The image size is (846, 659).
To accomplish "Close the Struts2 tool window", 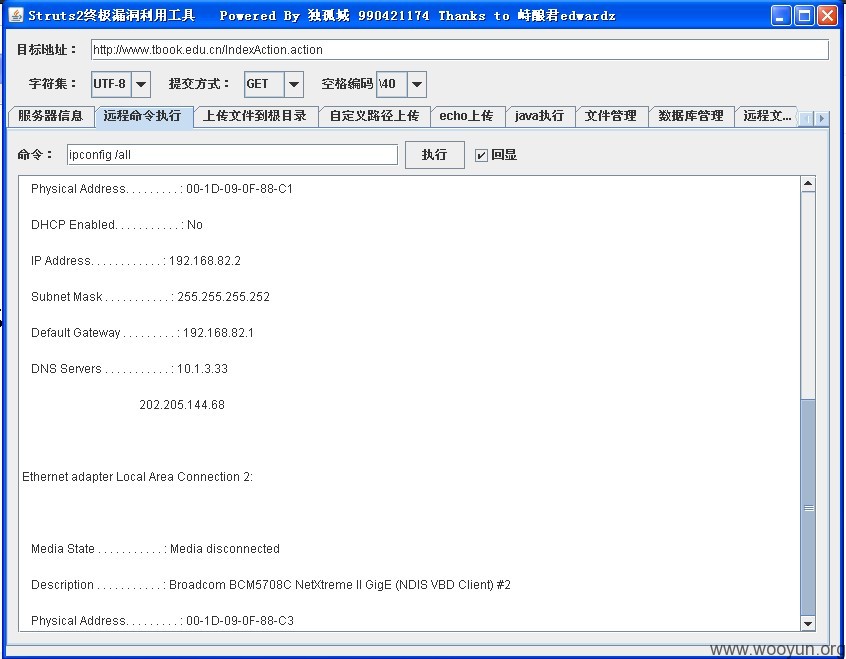I will 827,16.
